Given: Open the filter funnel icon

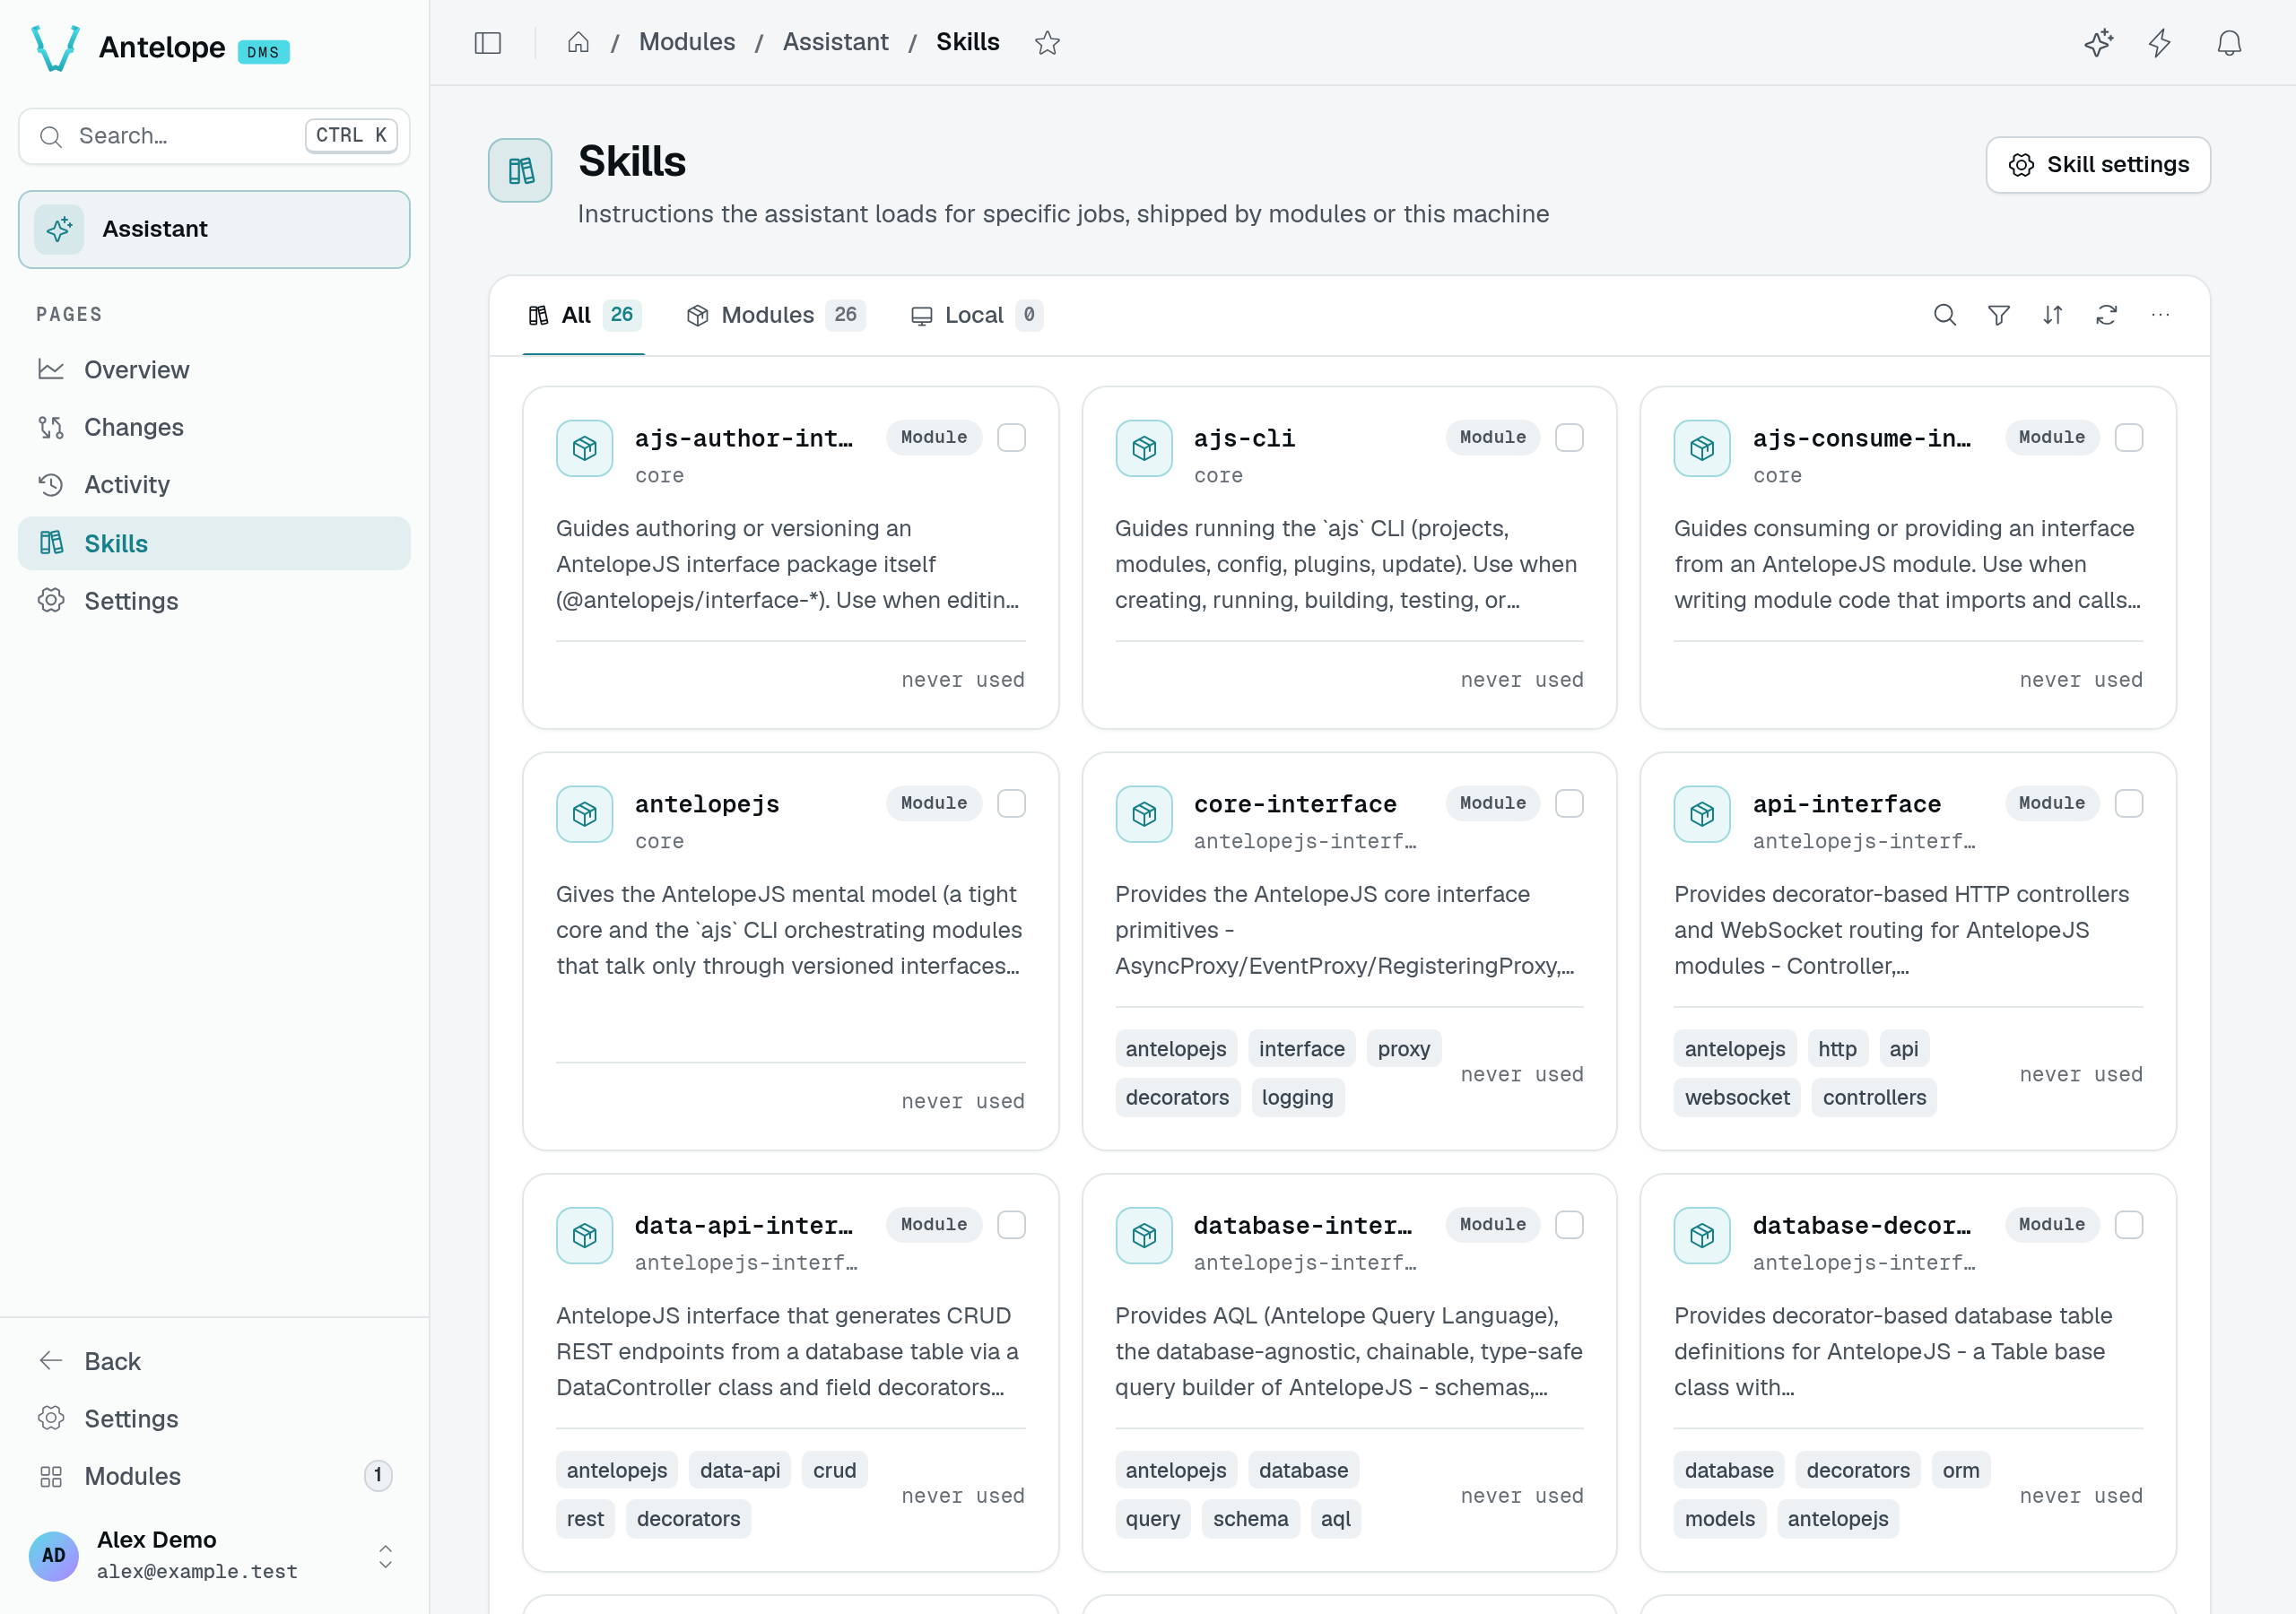Looking at the screenshot, I should coord(1998,315).
